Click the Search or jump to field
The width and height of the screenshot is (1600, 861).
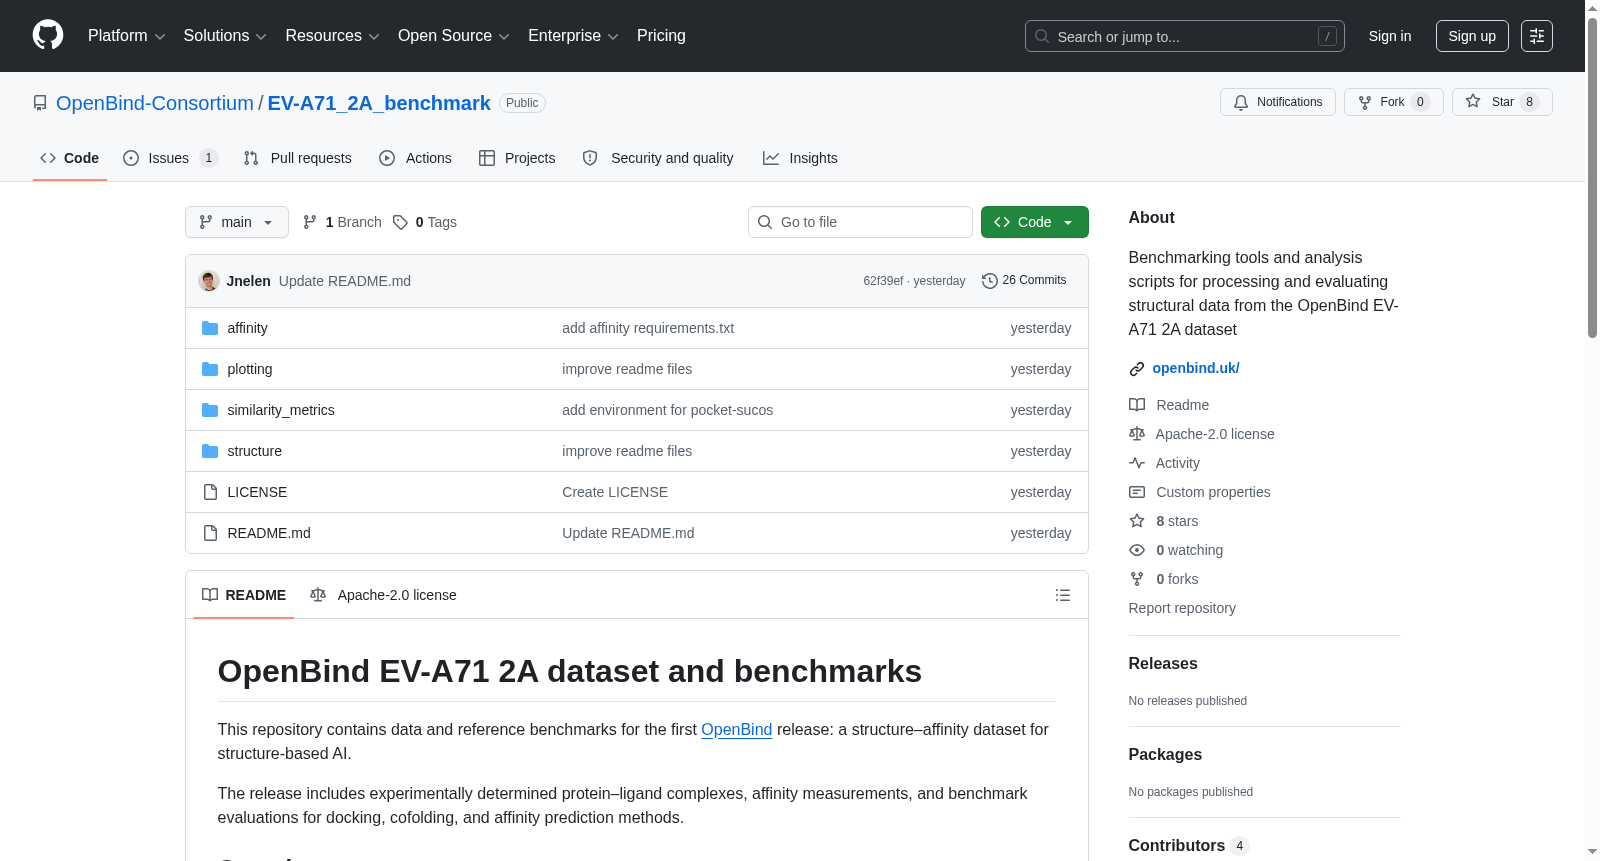tap(1185, 36)
